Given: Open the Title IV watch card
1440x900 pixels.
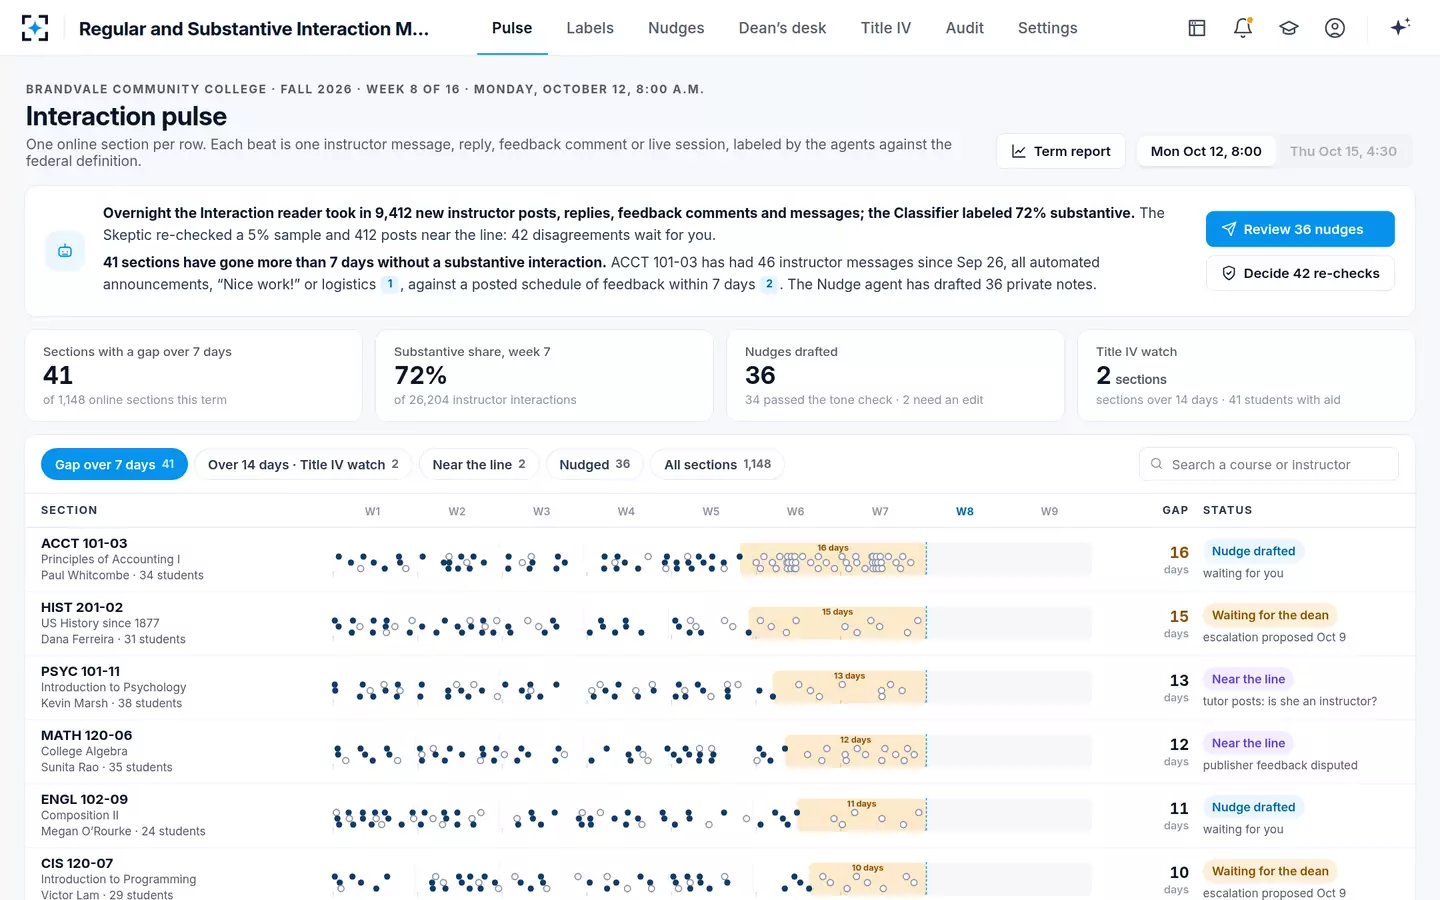Looking at the screenshot, I should (1246, 376).
